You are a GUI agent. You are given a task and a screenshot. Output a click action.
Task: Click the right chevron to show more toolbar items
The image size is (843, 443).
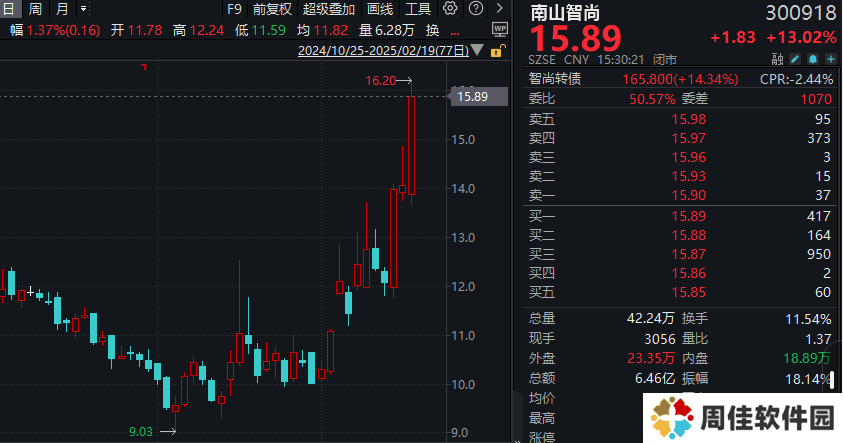click(x=499, y=8)
